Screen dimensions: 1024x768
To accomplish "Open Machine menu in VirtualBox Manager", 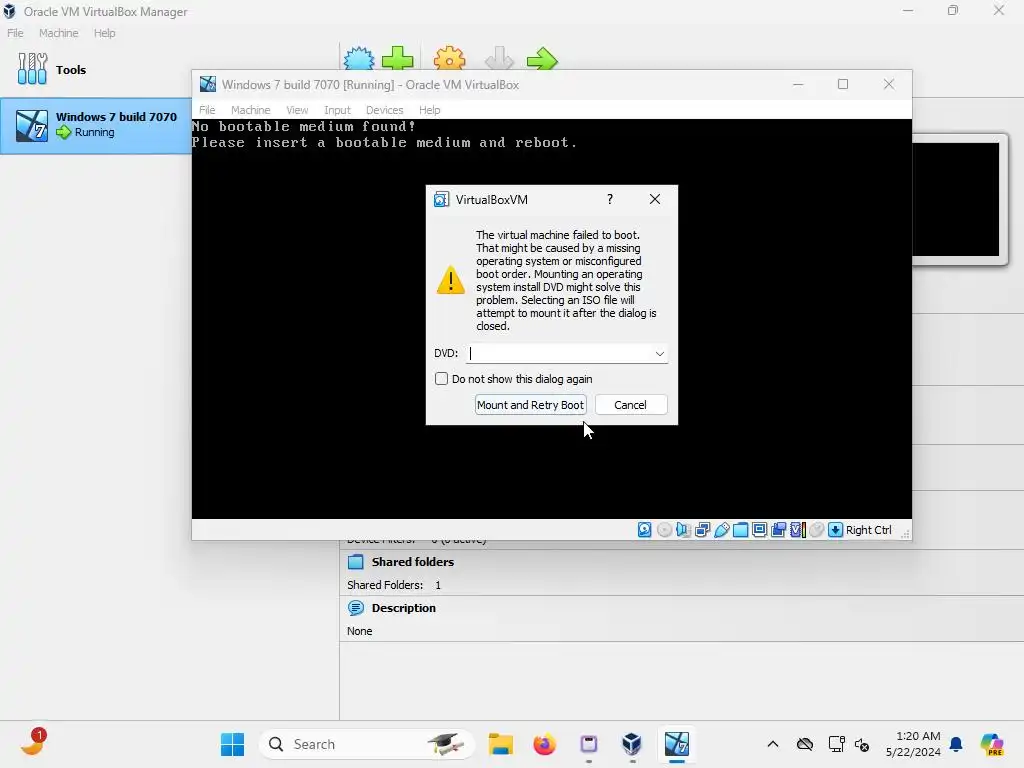I will tap(59, 33).
